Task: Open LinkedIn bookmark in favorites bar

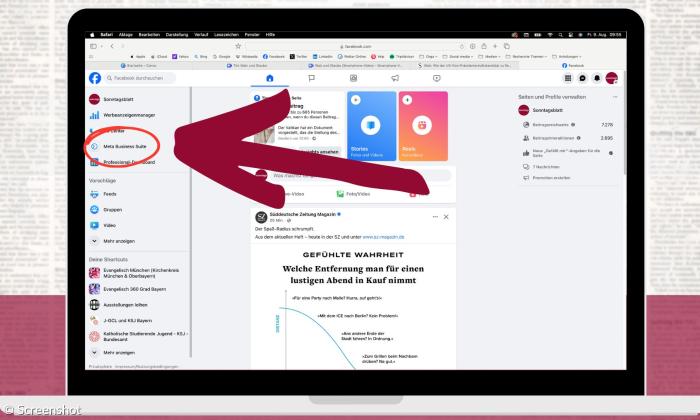Action: (x=323, y=57)
